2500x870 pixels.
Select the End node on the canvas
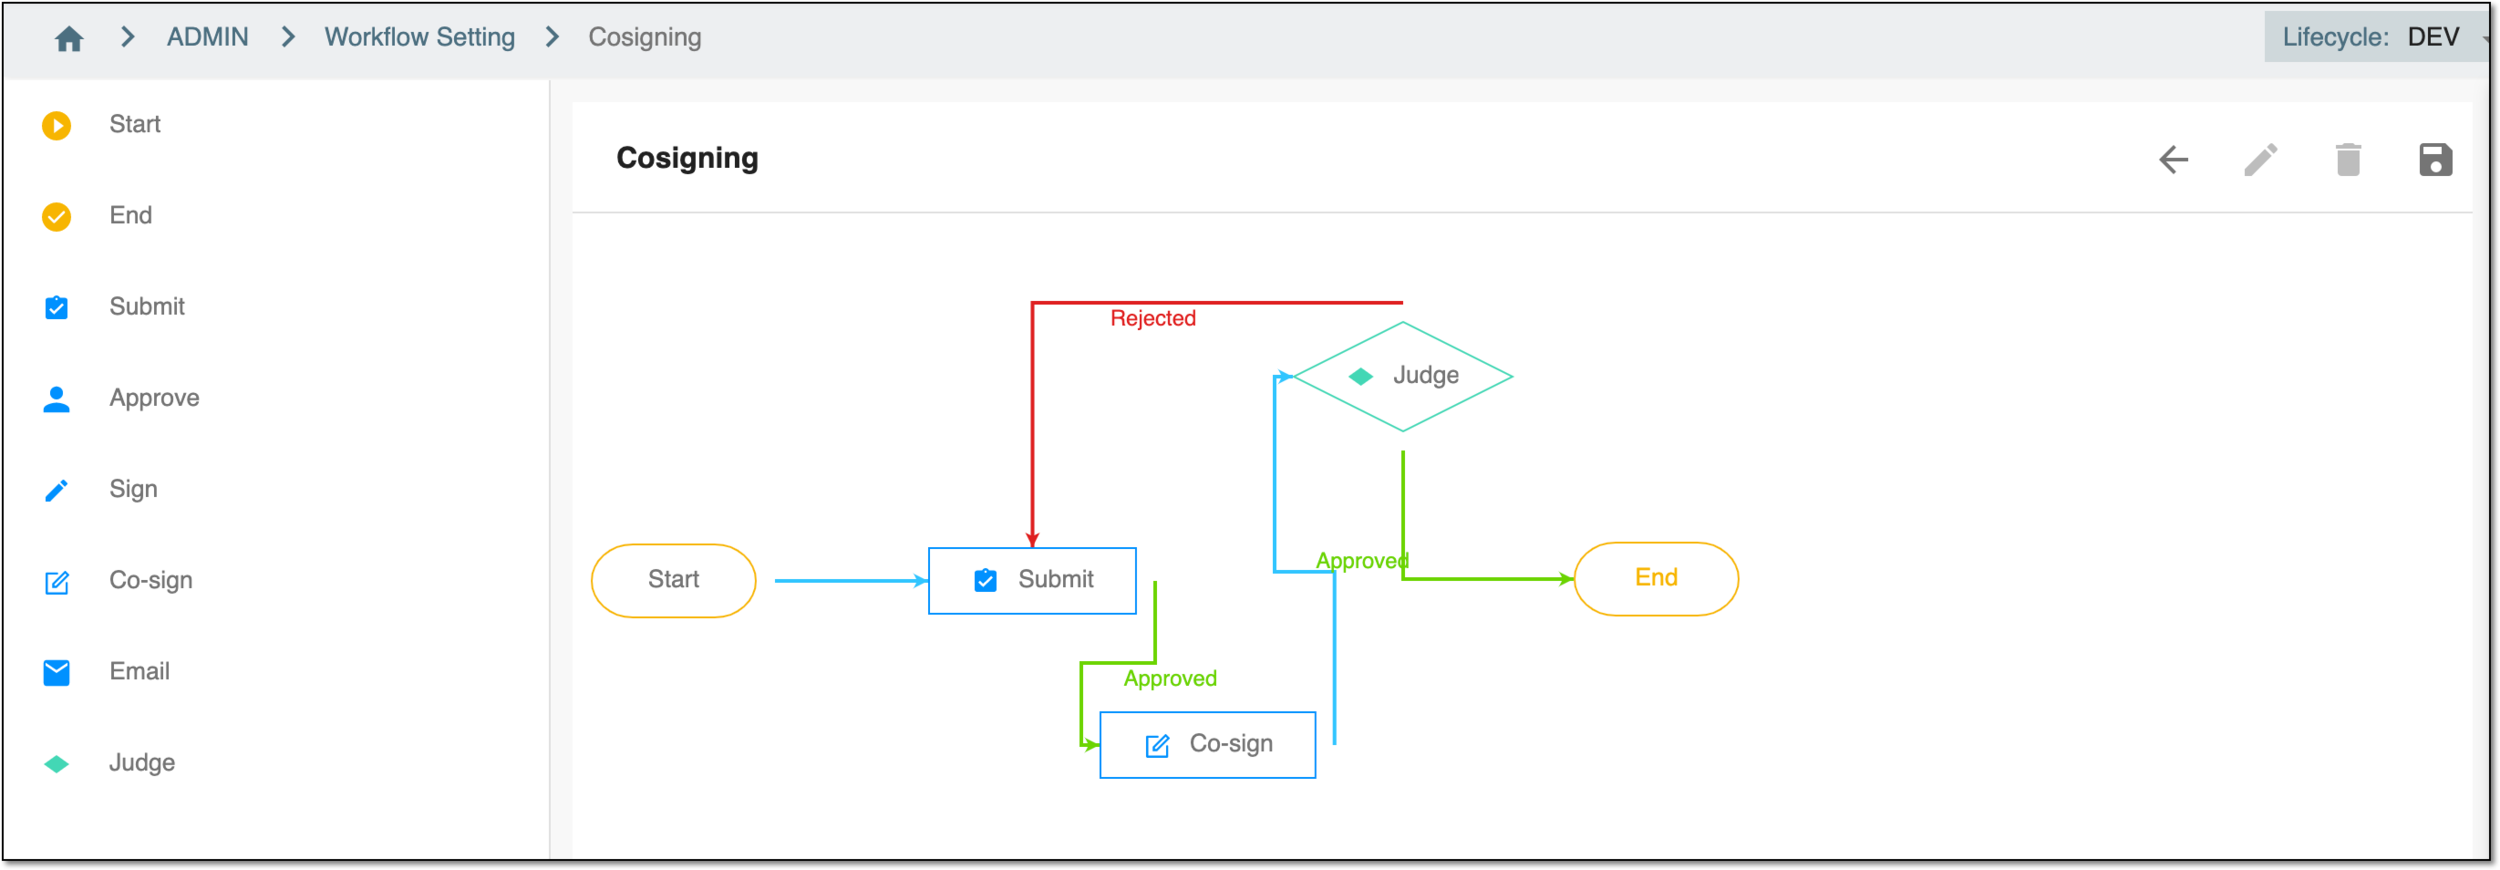1656,579
